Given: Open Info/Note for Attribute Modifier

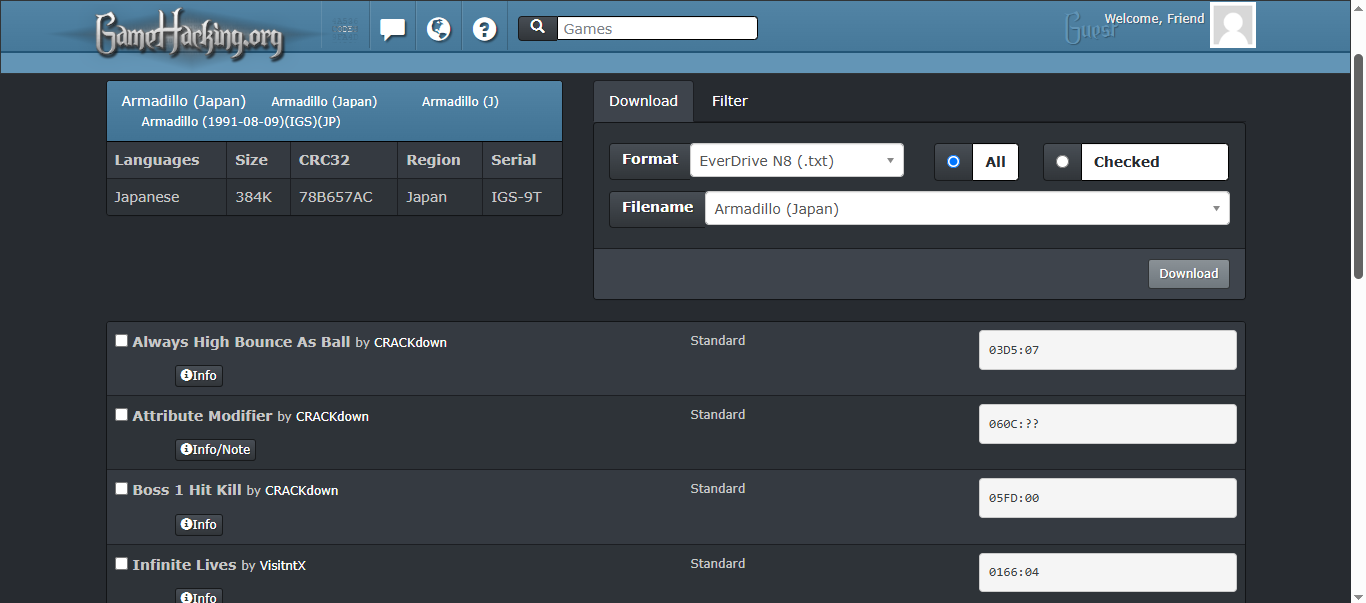Looking at the screenshot, I should point(216,450).
